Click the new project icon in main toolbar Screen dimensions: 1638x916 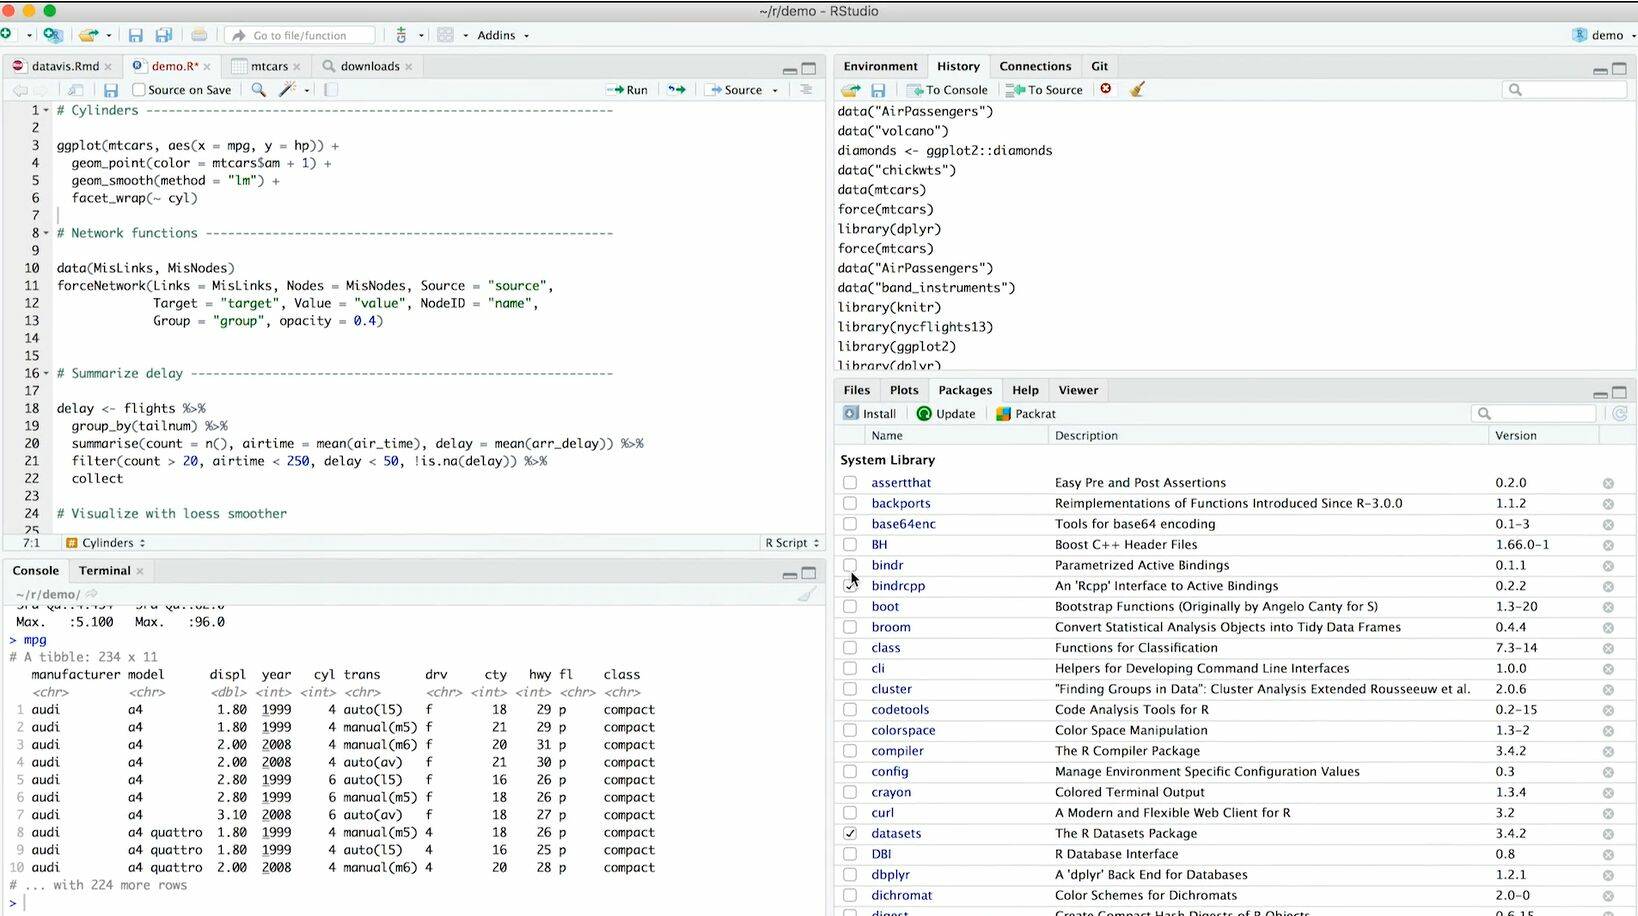pos(52,35)
